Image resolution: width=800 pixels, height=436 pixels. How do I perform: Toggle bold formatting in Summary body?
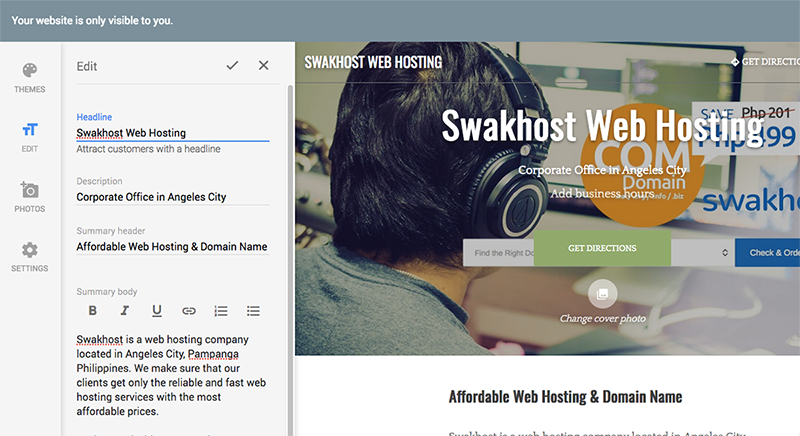click(x=93, y=311)
